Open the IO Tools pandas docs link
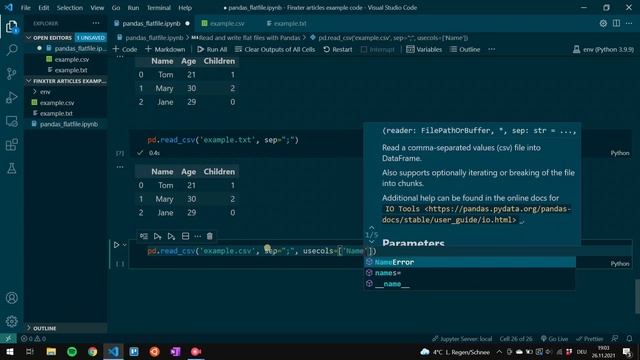 (476, 214)
